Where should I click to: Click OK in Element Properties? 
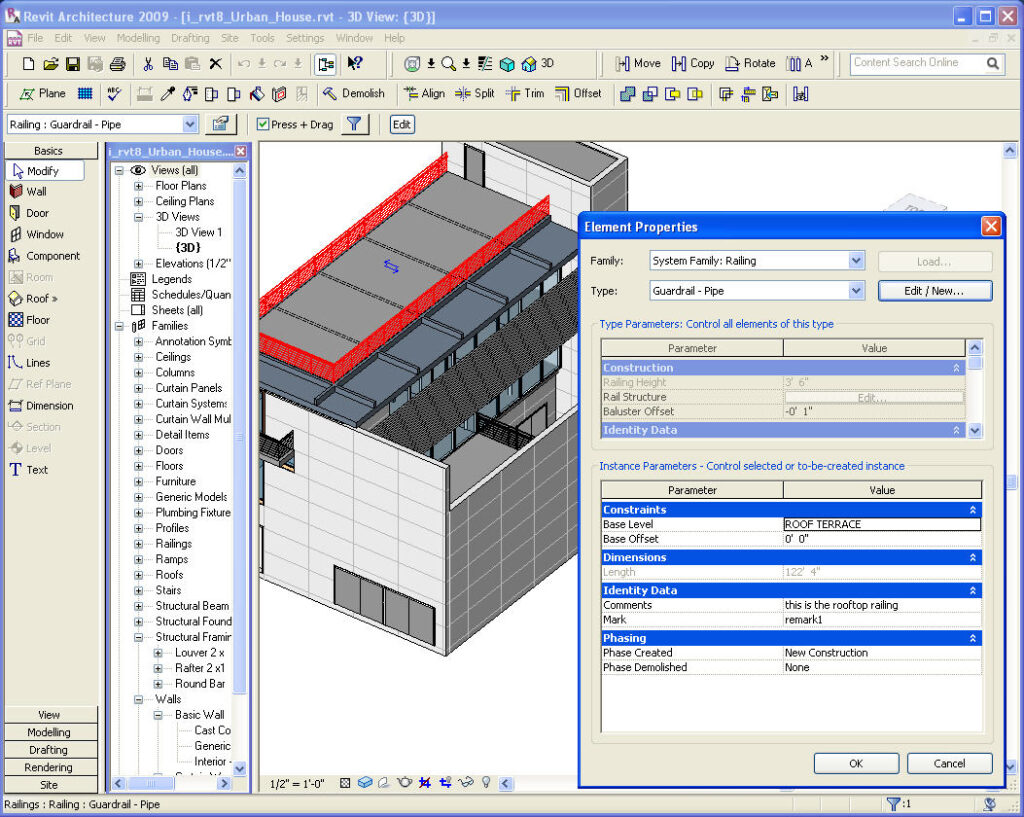point(856,763)
